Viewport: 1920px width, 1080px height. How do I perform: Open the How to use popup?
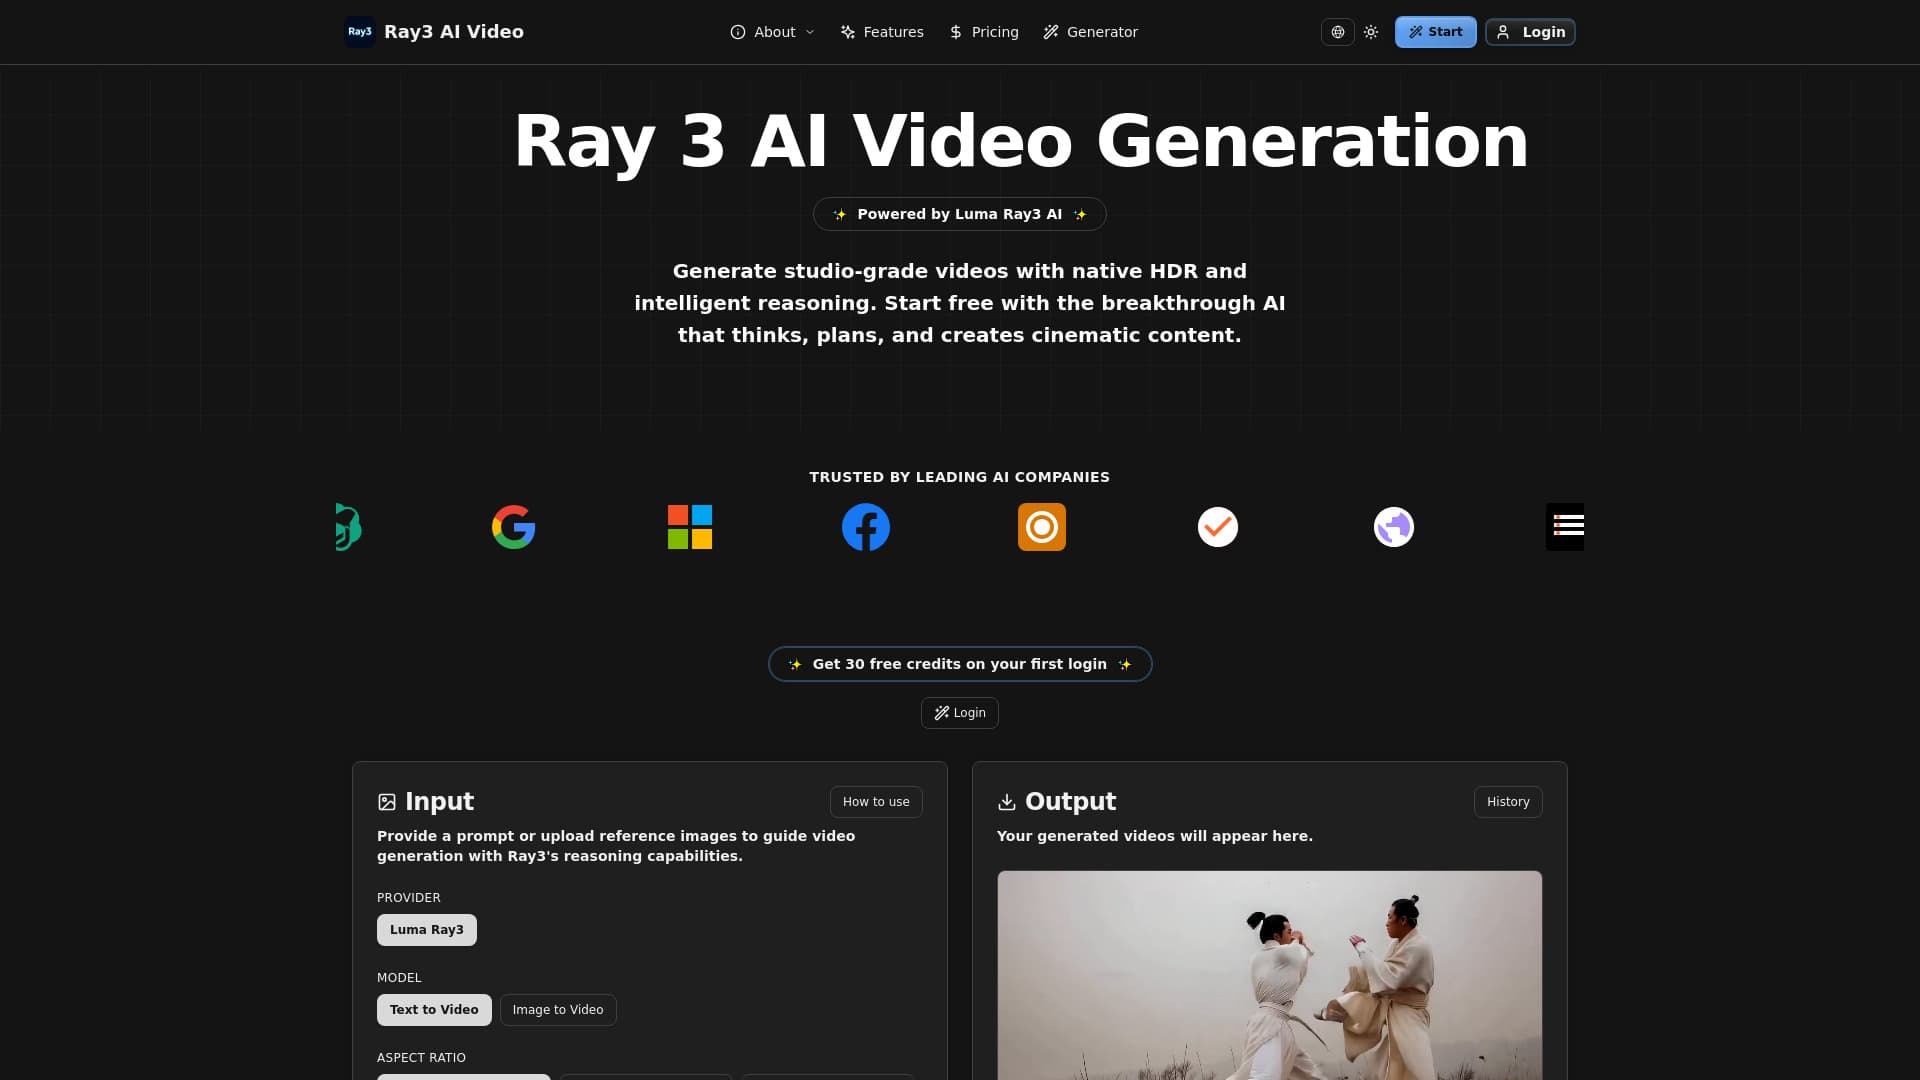(876, 801)
